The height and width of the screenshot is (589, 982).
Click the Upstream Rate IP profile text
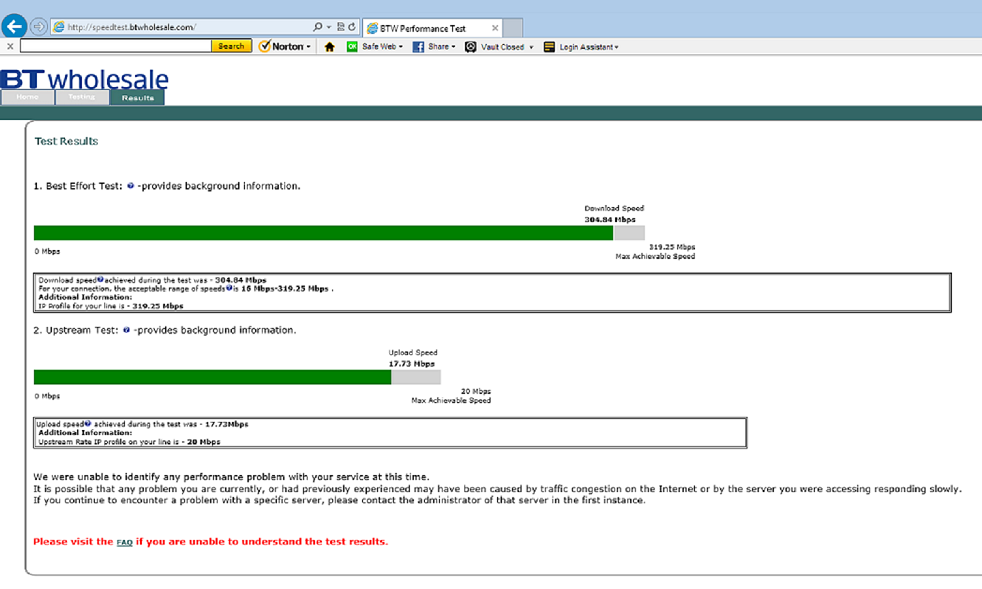[129, 442]
